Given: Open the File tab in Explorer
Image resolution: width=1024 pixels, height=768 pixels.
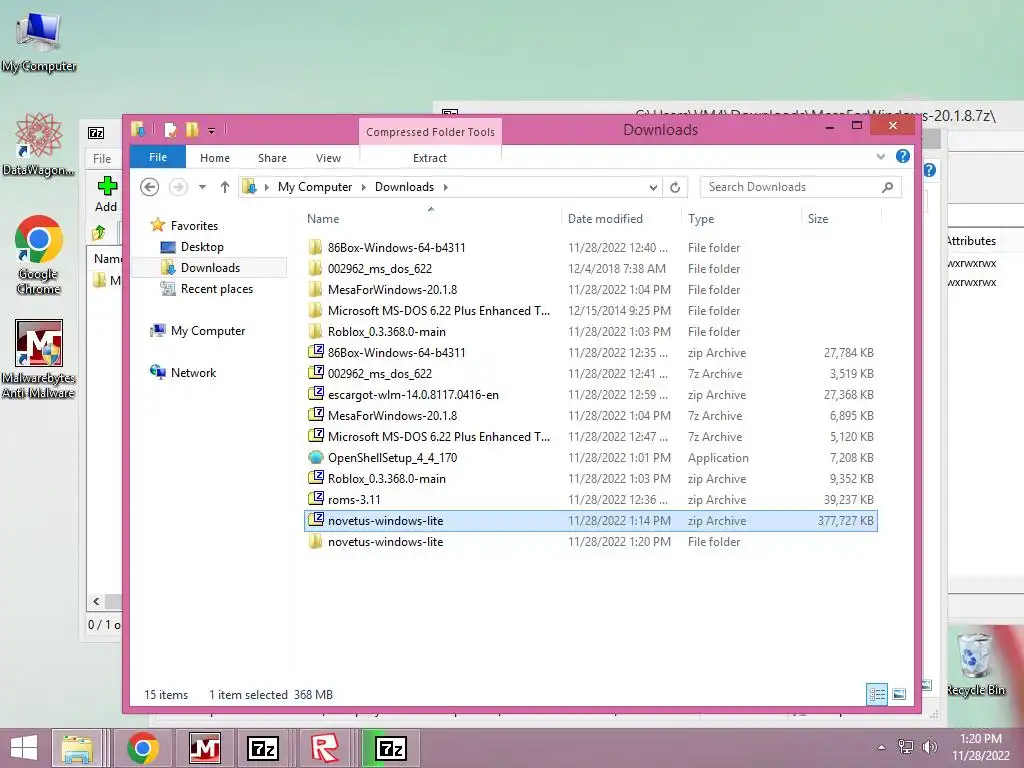Looking at the screenshot, I should tap(158, 157).
